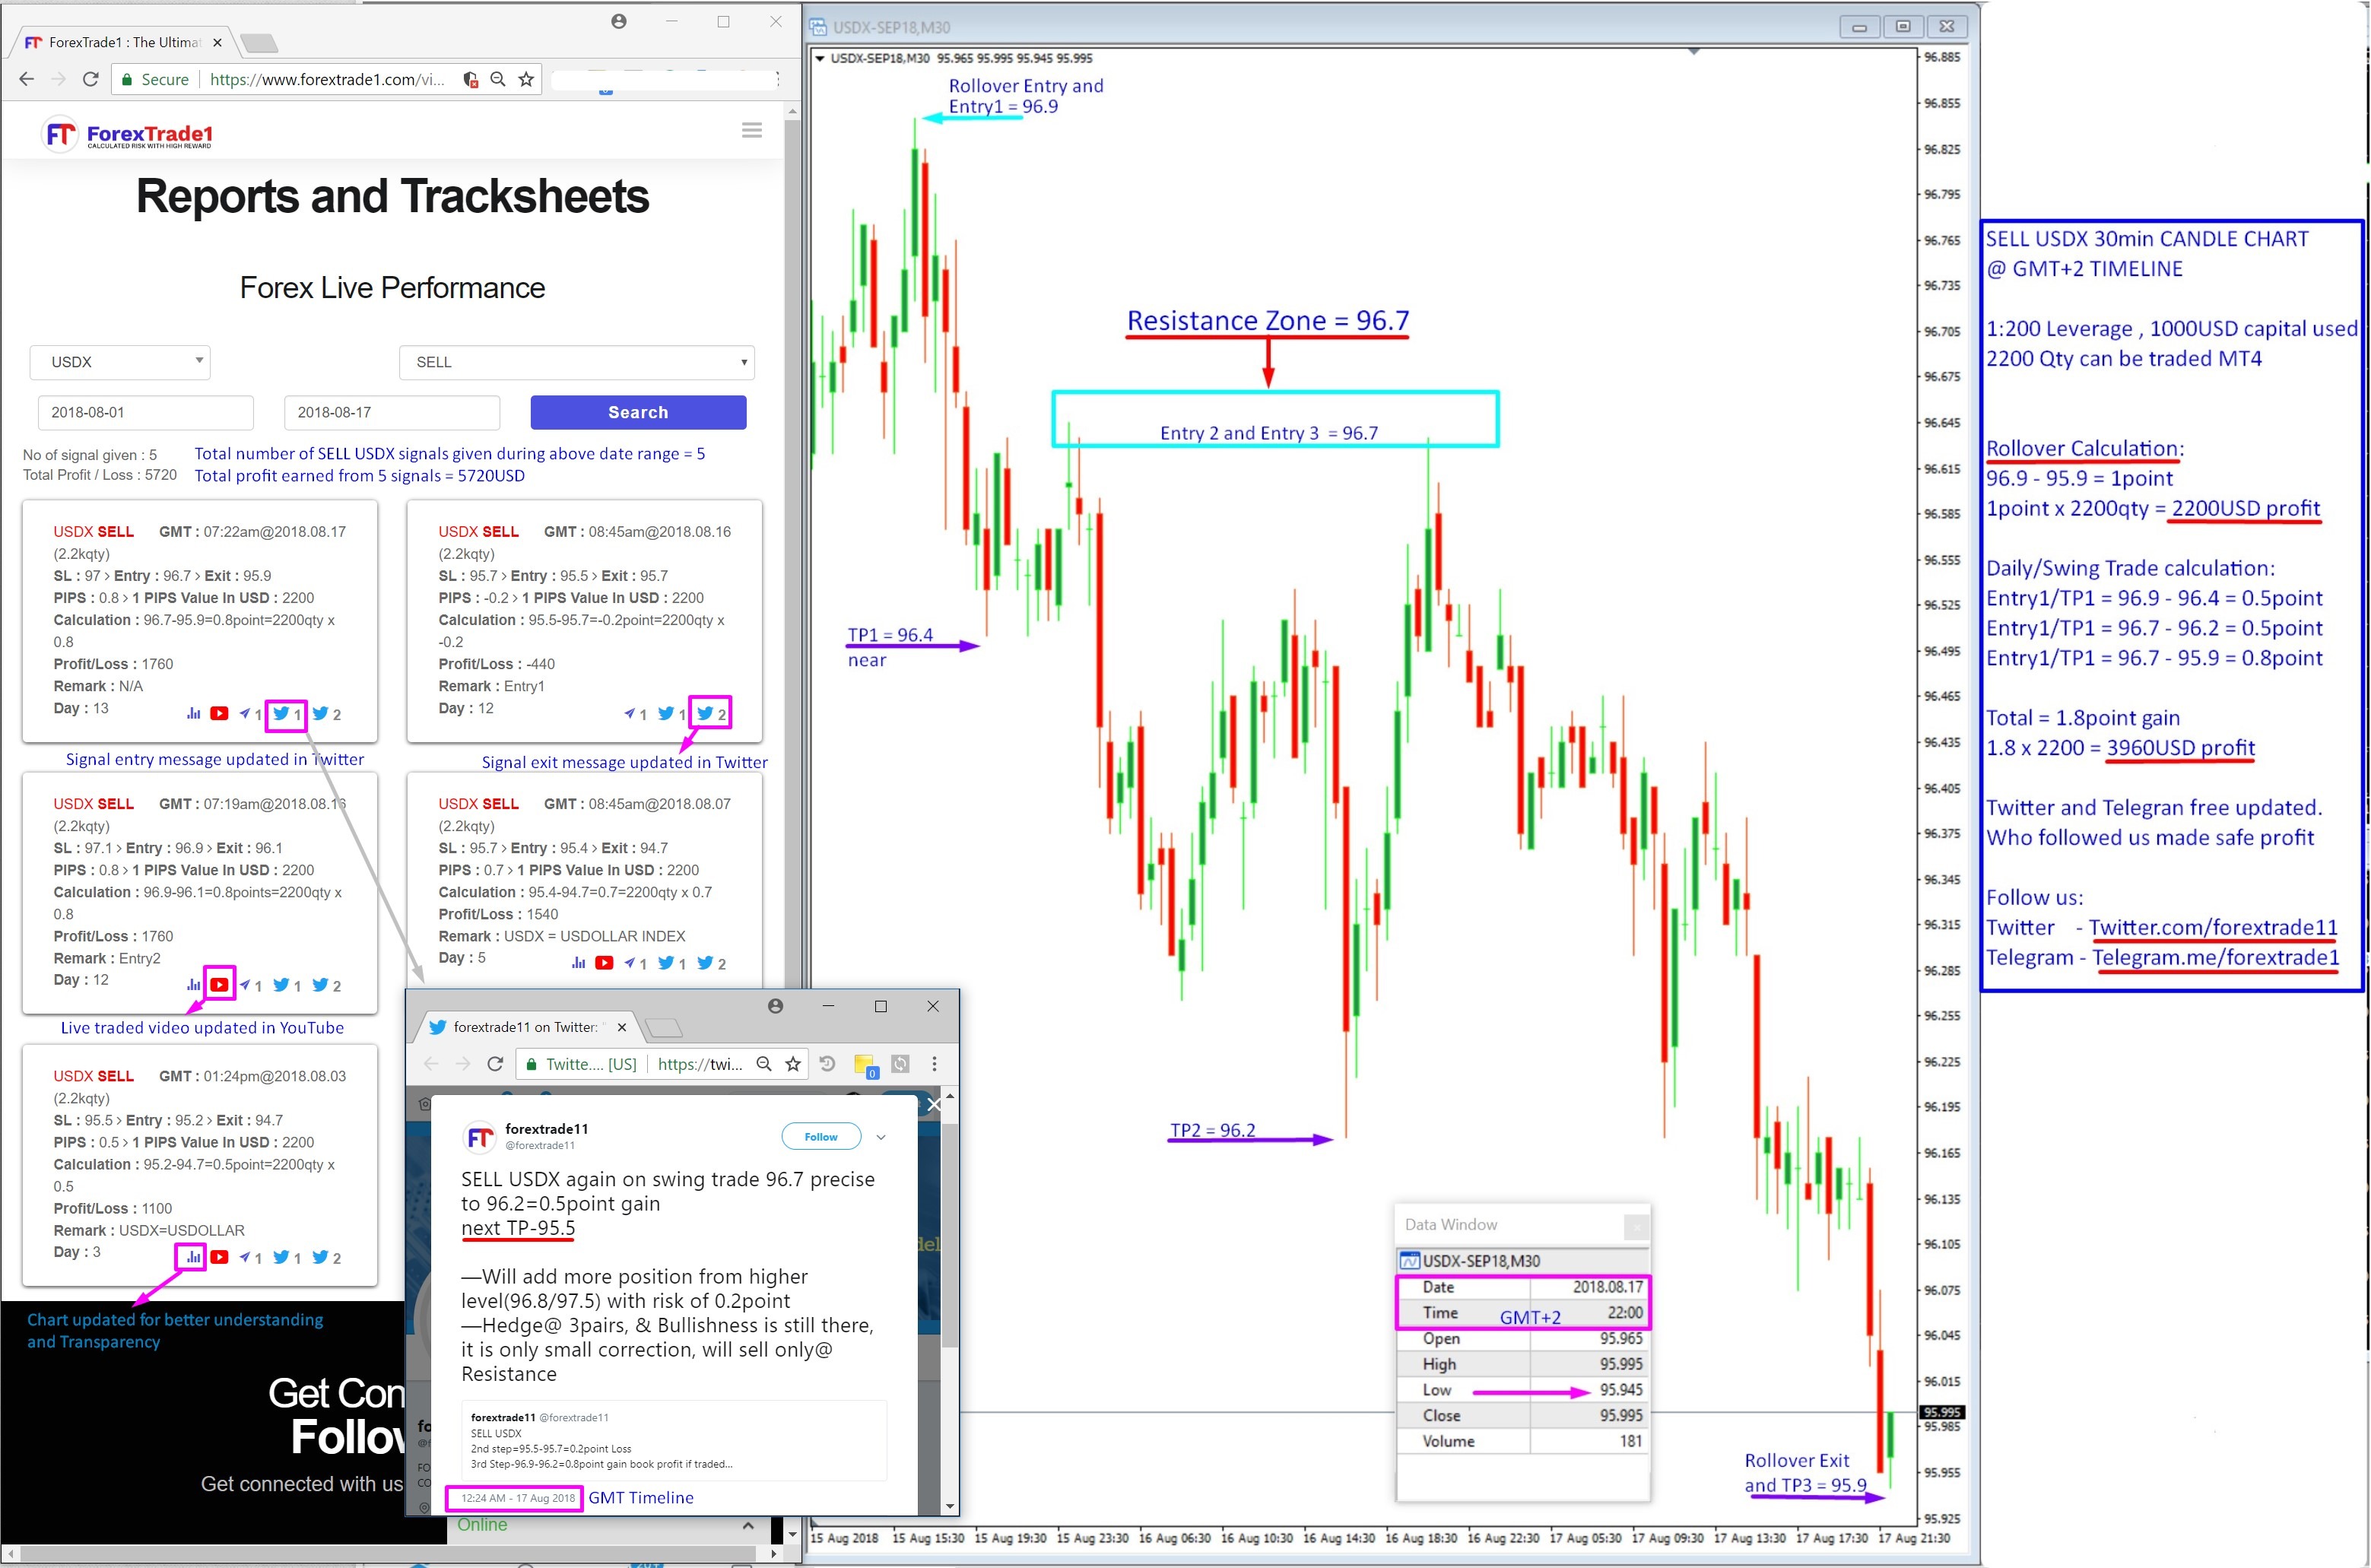Open the quoted SELL USDX tweet
Screen dimensions: 2371x1568
673,1441
